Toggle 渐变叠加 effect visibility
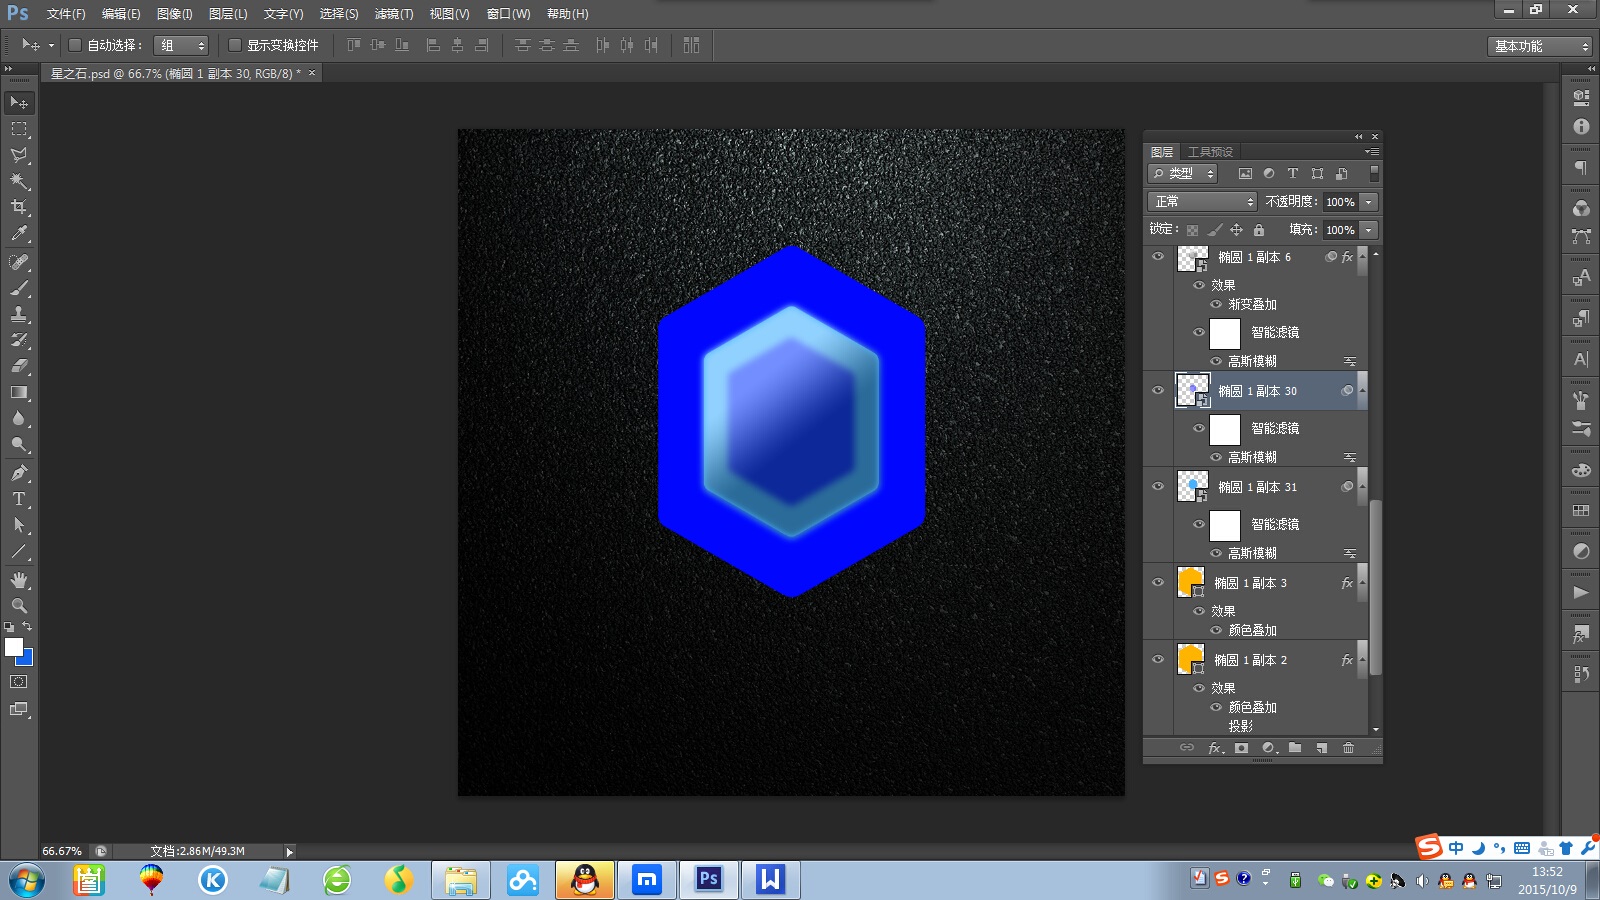This screenshot has width=1600, height=900. click(x=1217, y=304)
